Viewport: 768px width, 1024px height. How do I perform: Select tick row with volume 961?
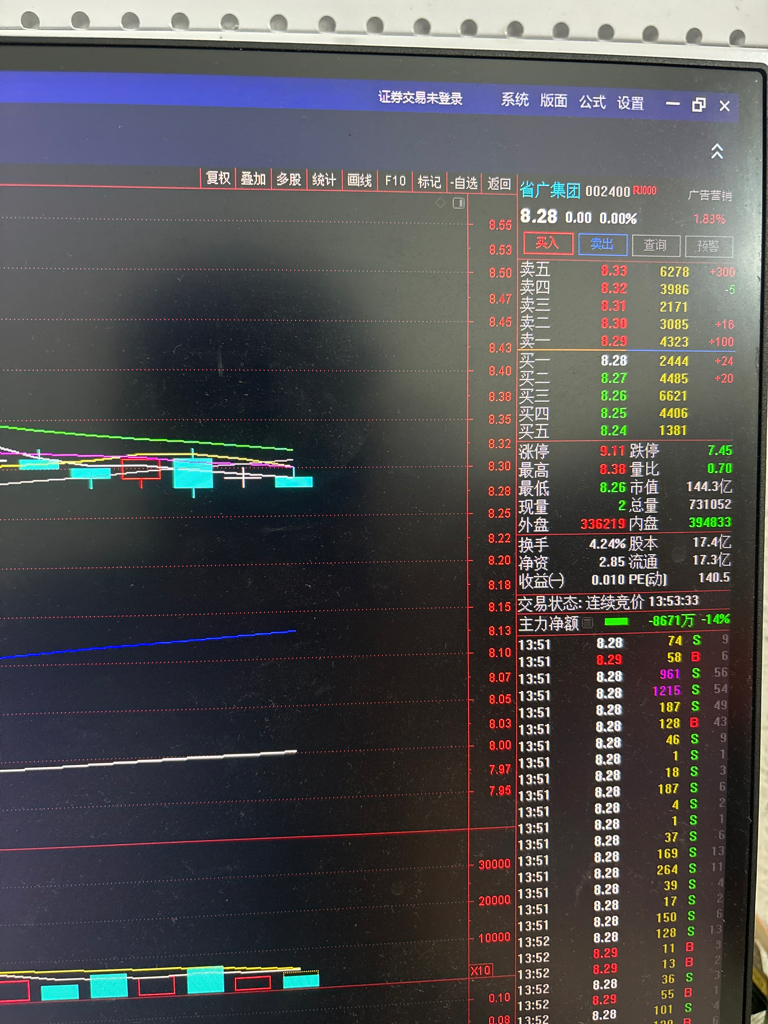622,674
